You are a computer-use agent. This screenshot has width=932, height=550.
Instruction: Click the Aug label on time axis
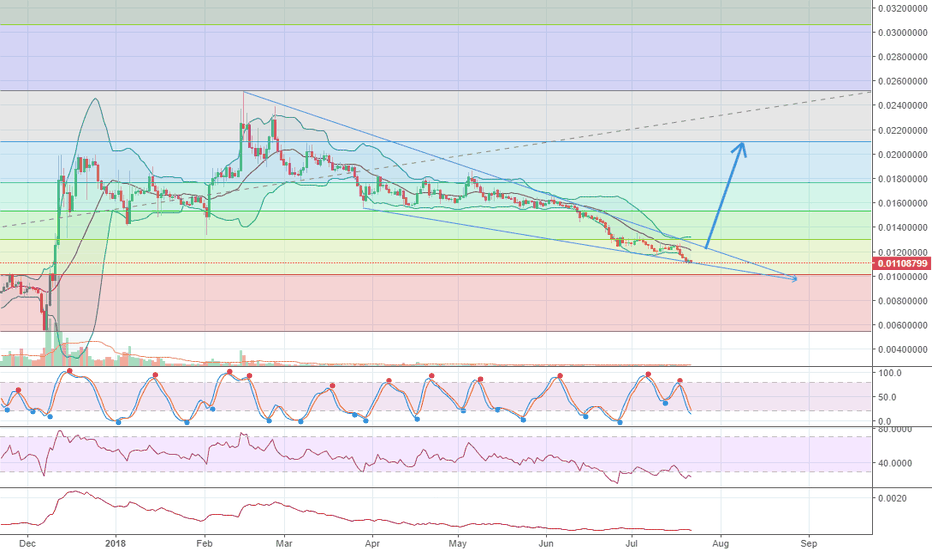click(720, 543)
